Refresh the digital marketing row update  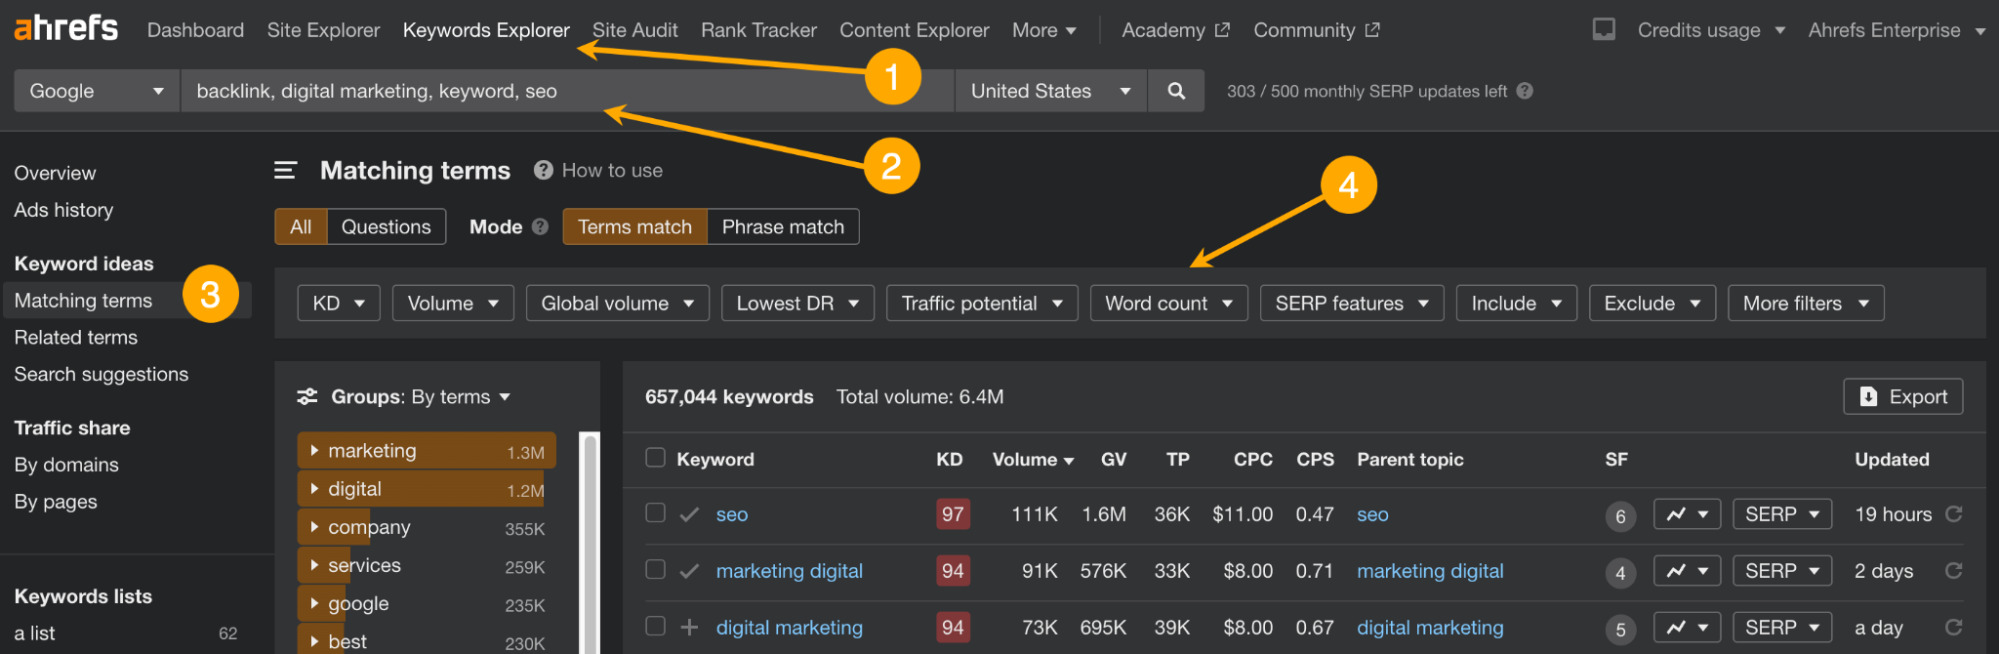pyautogui.click(x=1954, y=627)
